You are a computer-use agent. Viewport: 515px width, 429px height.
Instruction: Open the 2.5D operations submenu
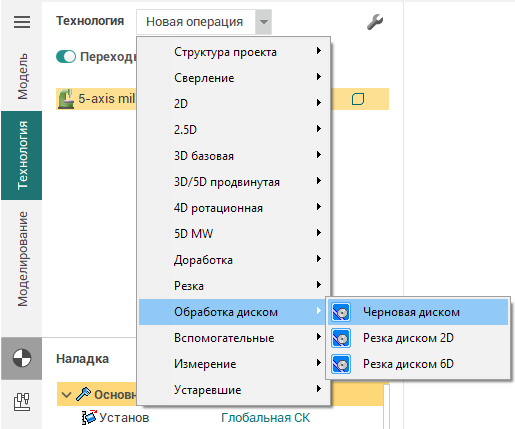tap(235, 129)
